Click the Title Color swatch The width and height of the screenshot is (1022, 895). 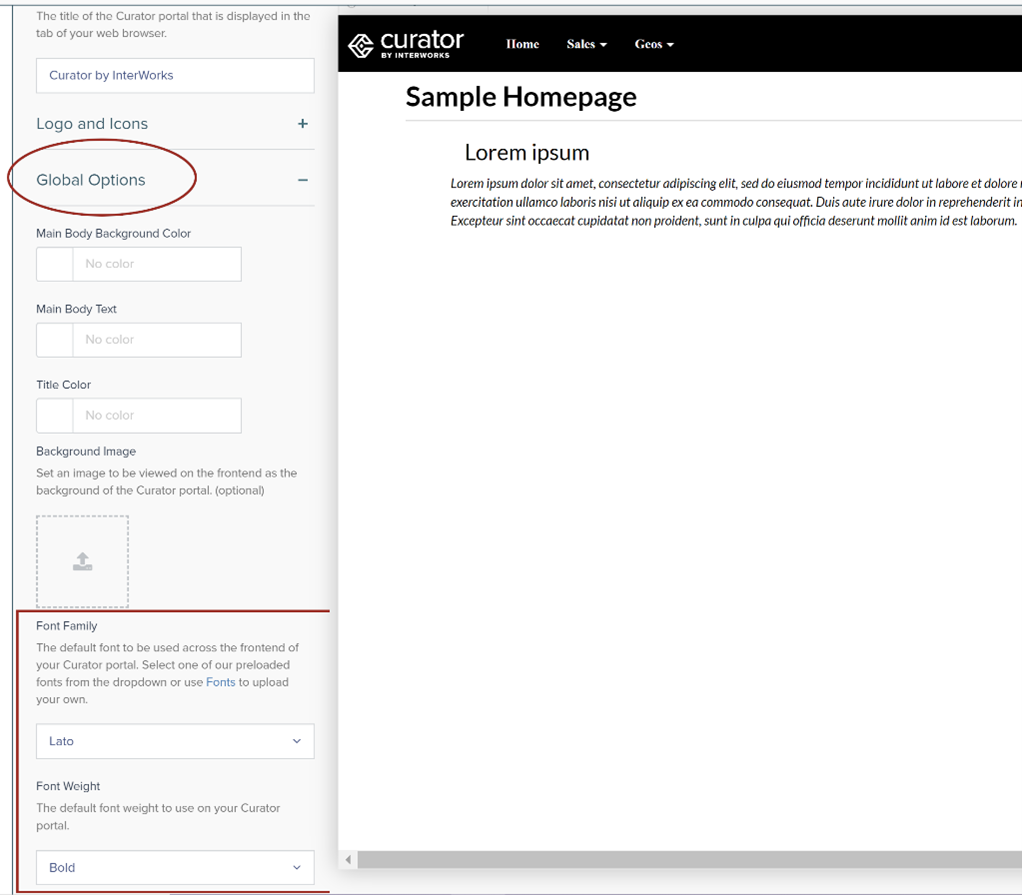click(55, 415)
